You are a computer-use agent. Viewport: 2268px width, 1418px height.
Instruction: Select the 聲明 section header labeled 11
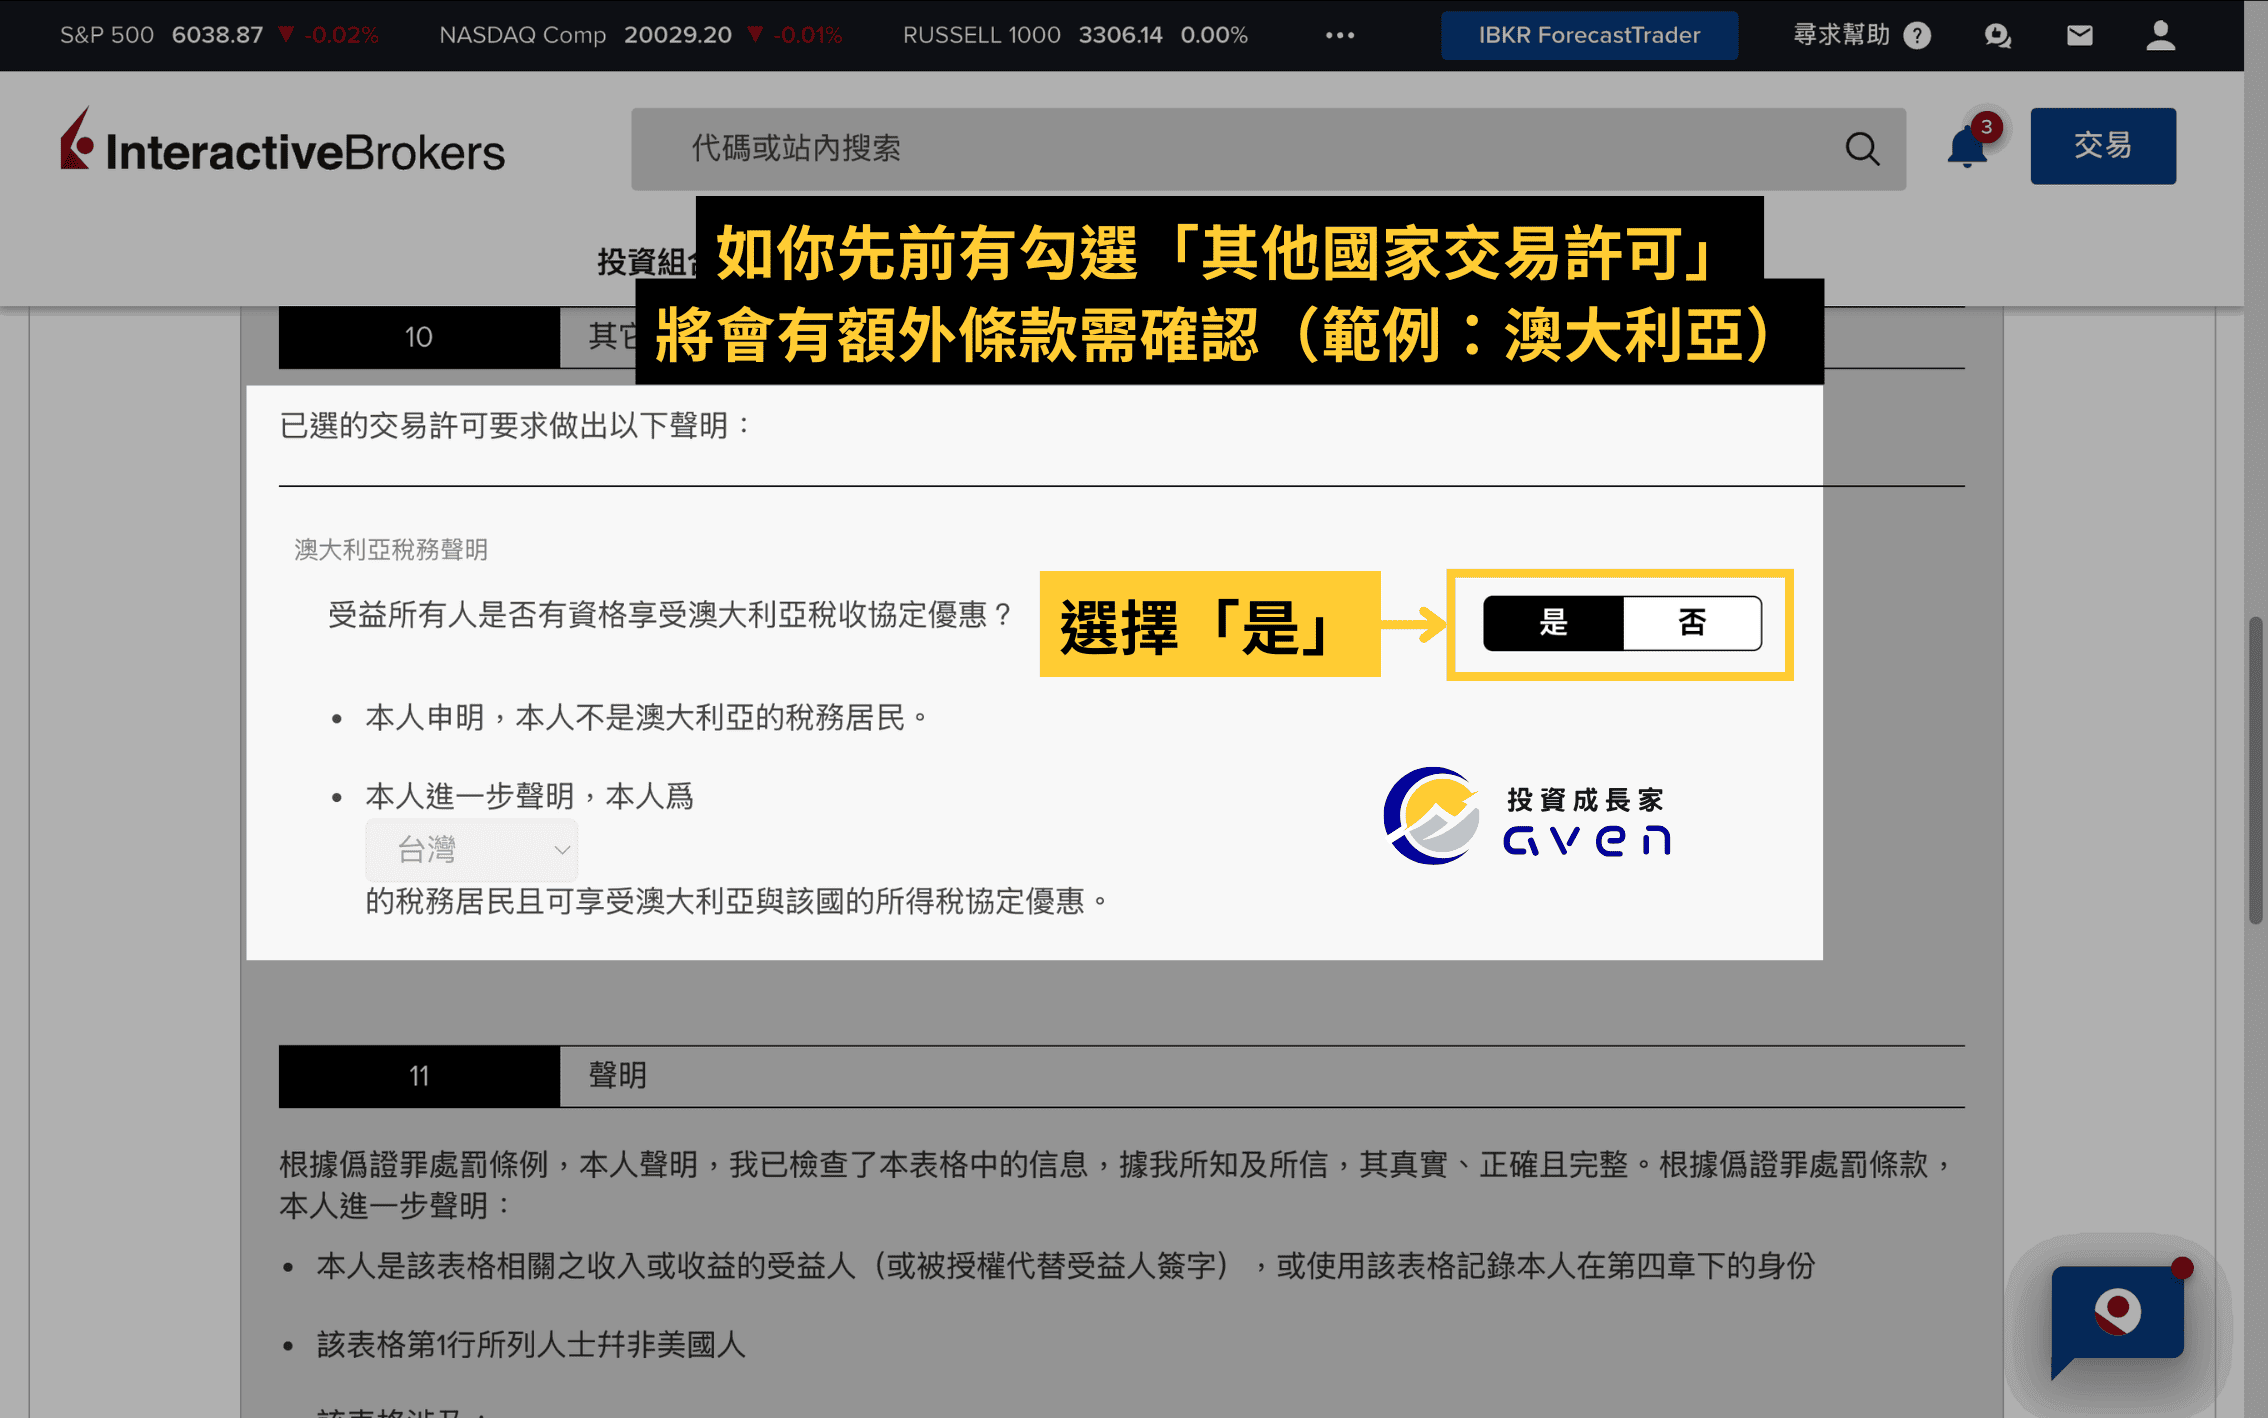[617, 1077]
